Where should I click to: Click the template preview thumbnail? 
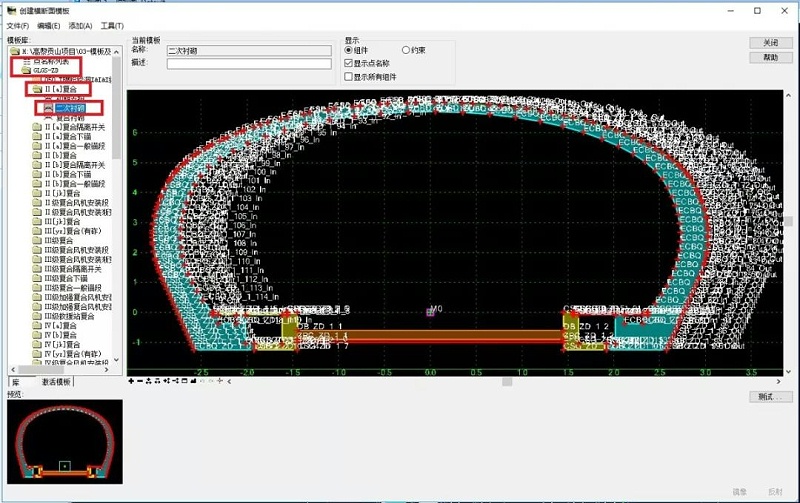(65, 442)
